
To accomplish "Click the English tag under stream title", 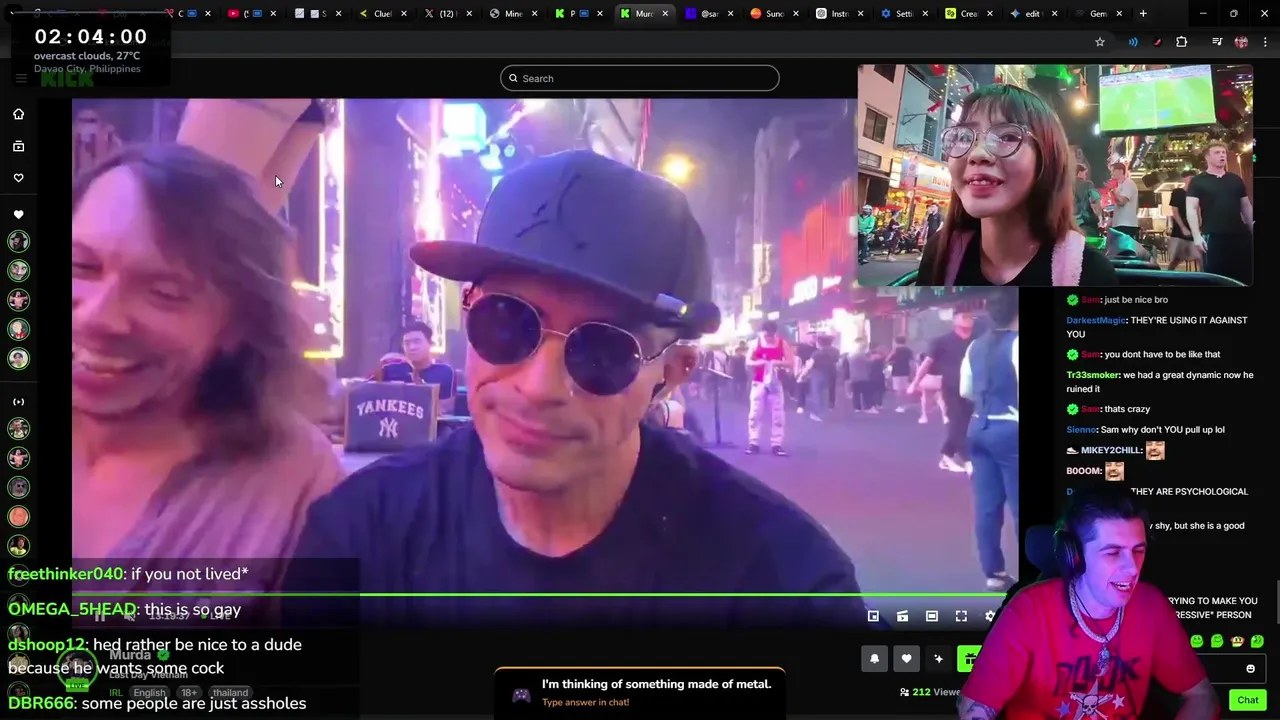I will pyautogui.click(x=149, y=693).
